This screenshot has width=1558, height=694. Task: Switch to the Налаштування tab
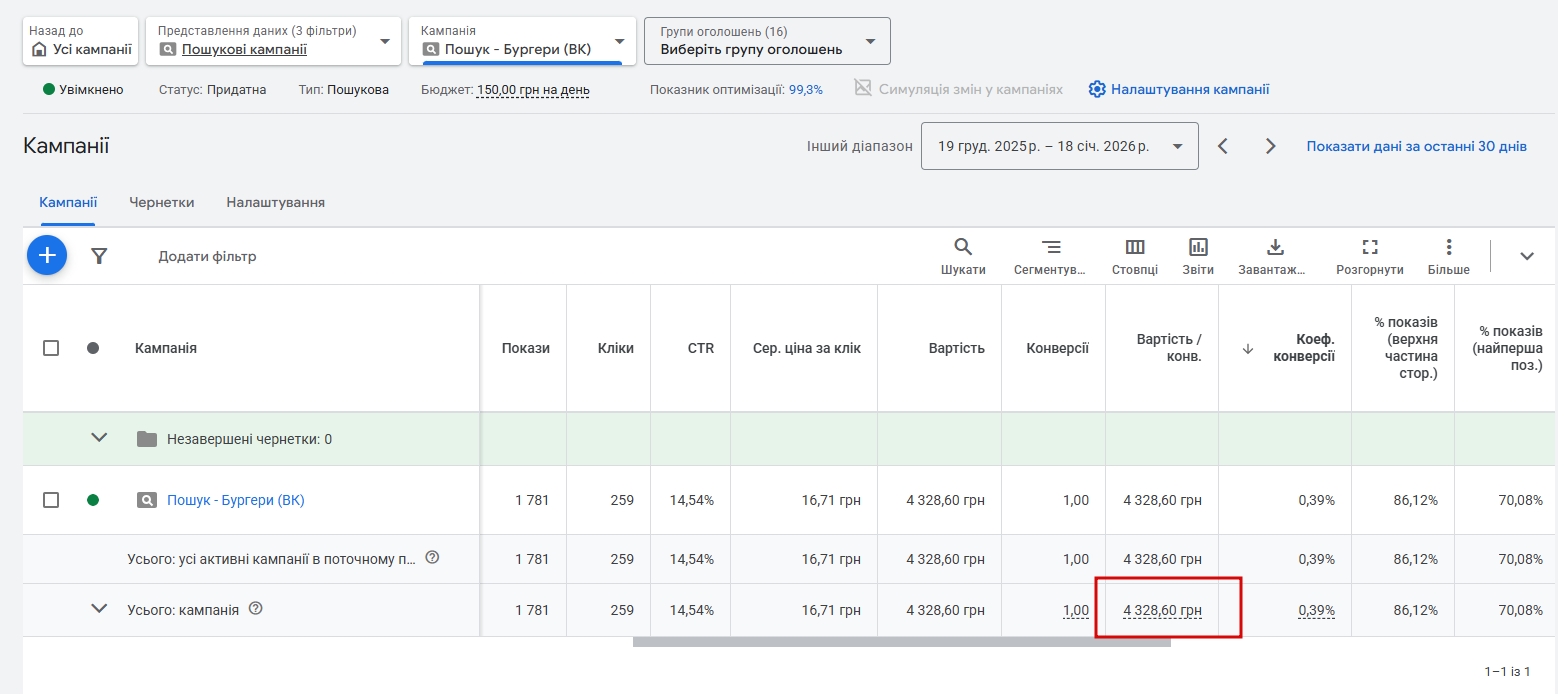coord(275,202)
